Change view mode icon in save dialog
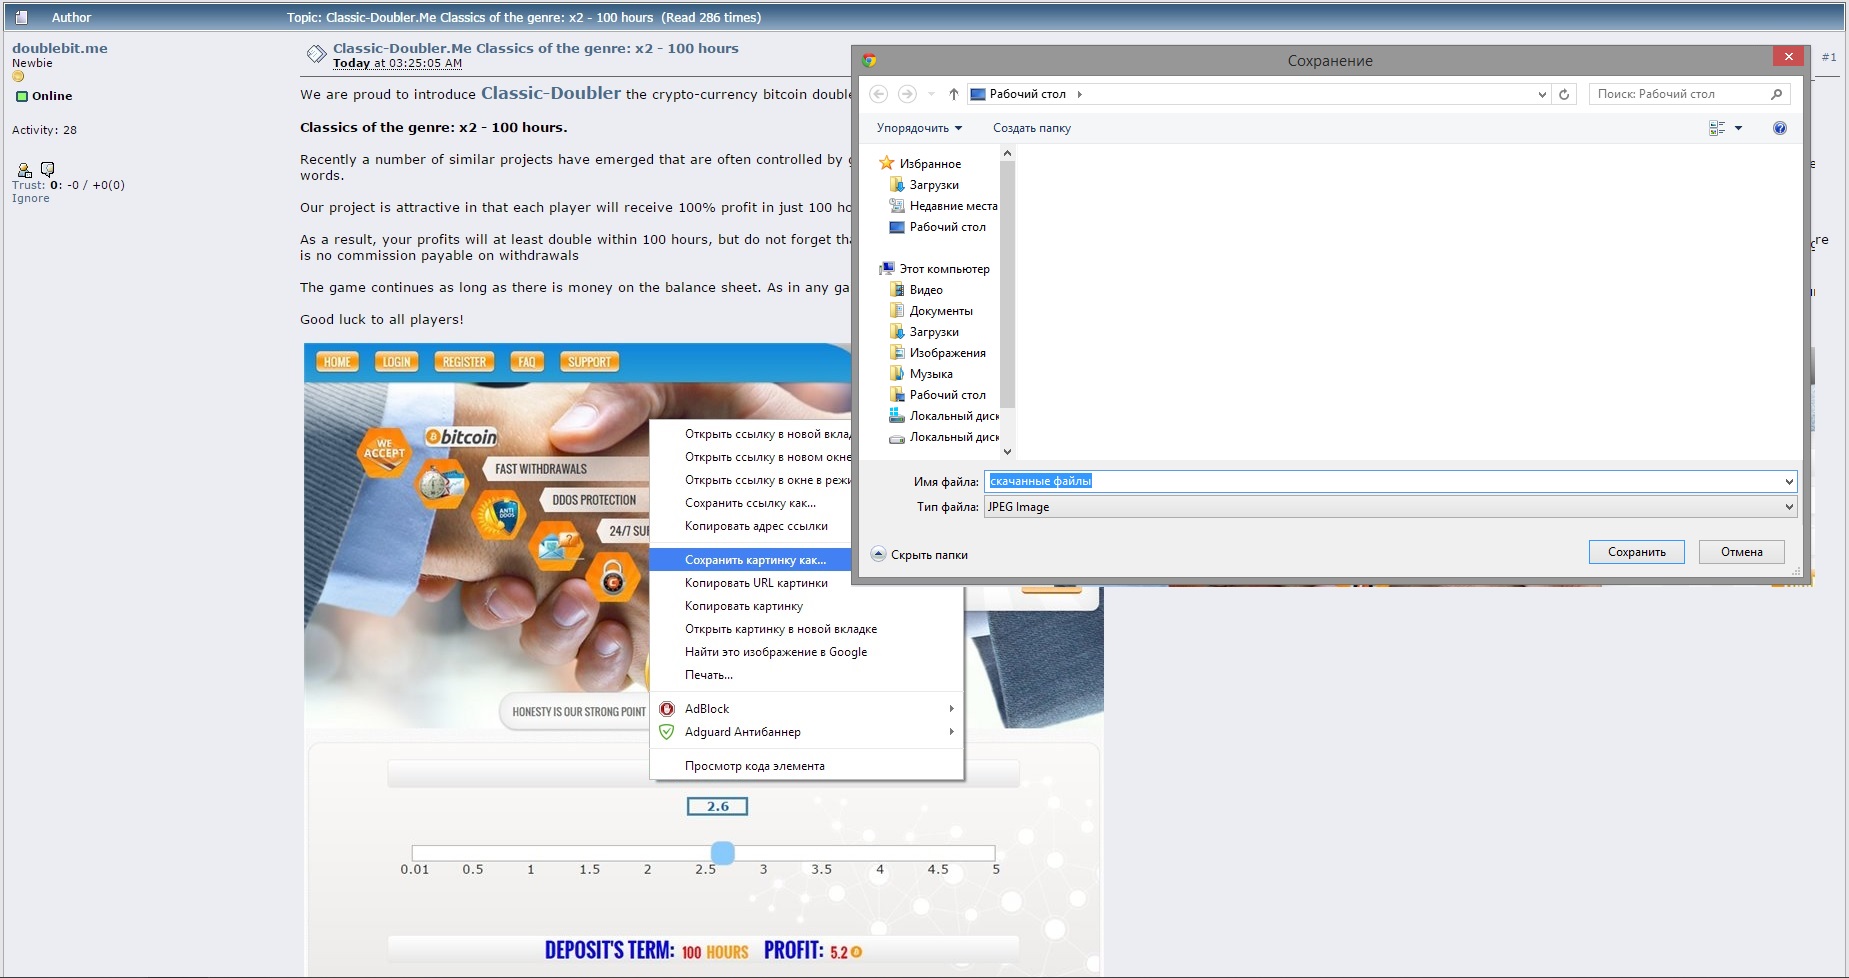The width and height of the screenshot is (1849, 978). click(1717, 128)
